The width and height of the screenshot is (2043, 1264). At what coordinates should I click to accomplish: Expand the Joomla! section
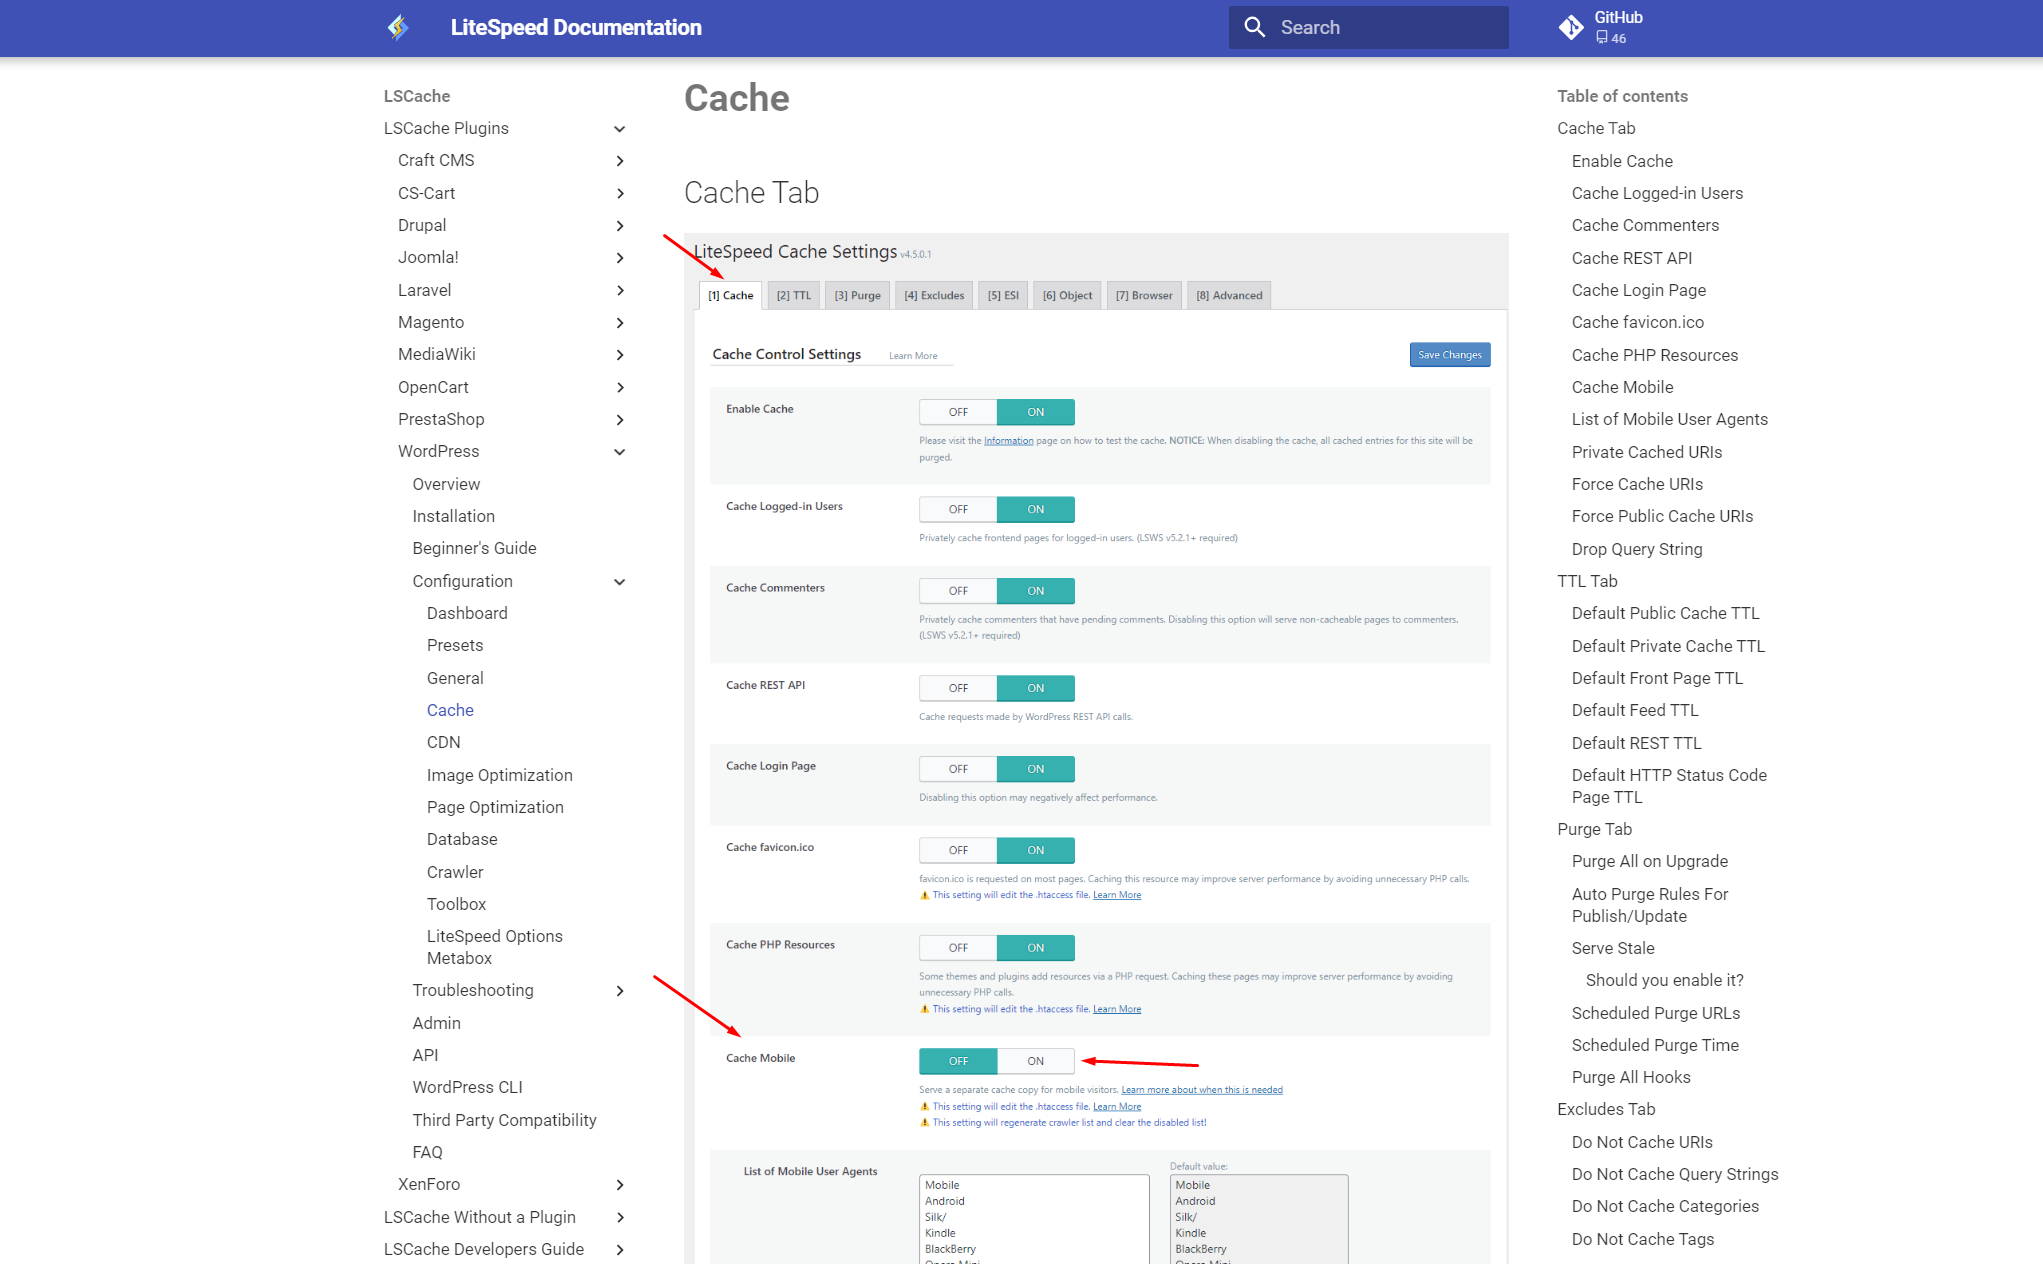click(620, 258)
